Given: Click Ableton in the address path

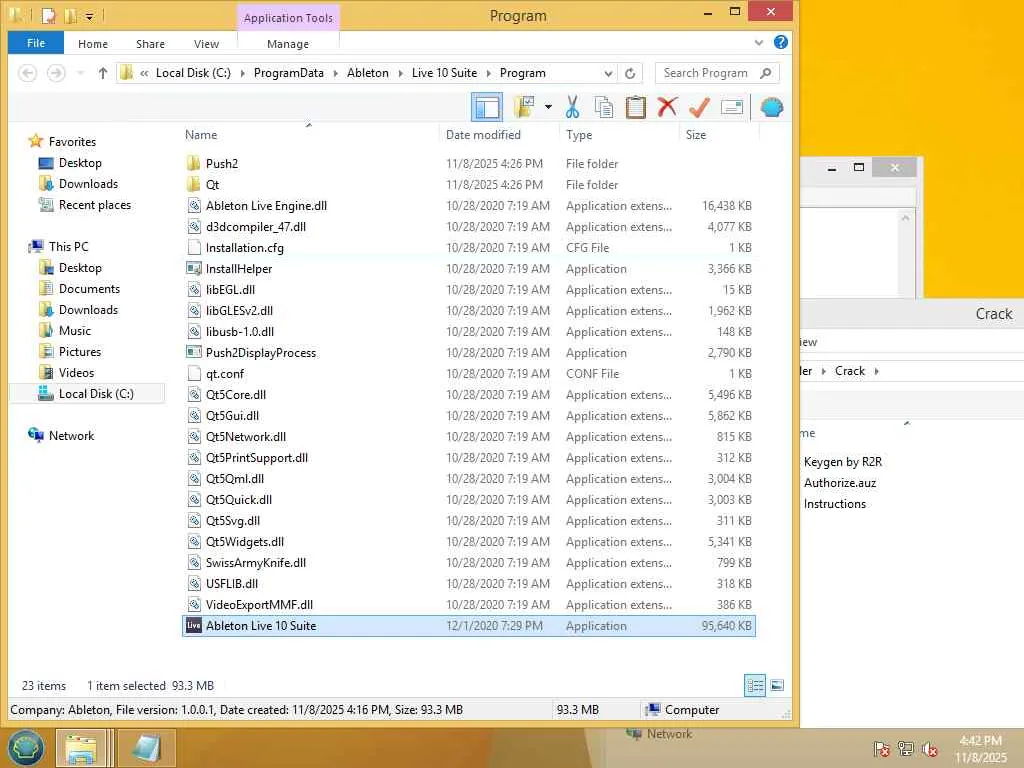Looking at the screenshot, I should point(368,73).
